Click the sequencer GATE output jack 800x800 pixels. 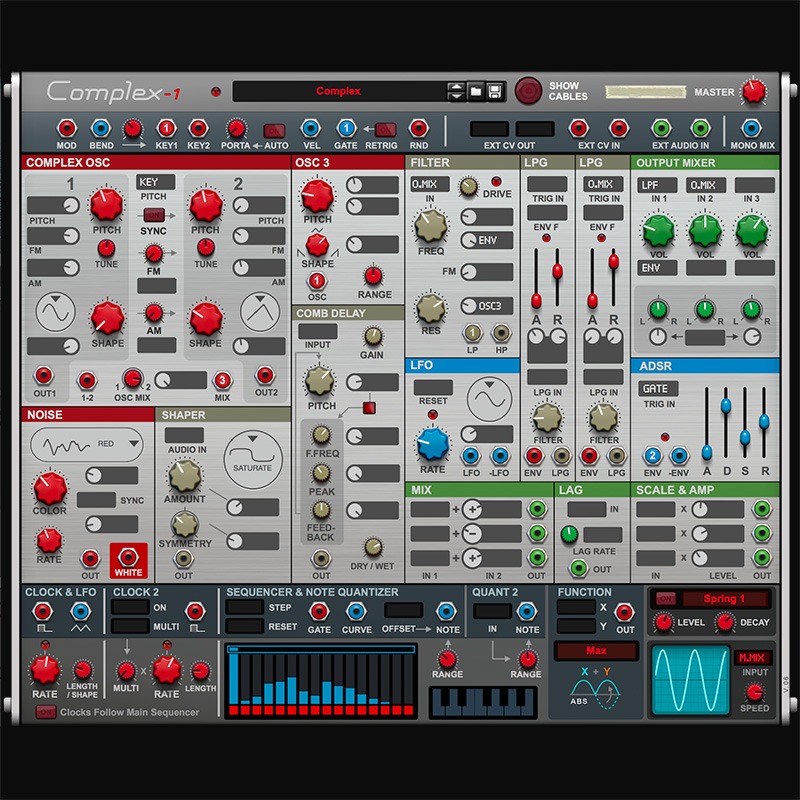[319, 611]
